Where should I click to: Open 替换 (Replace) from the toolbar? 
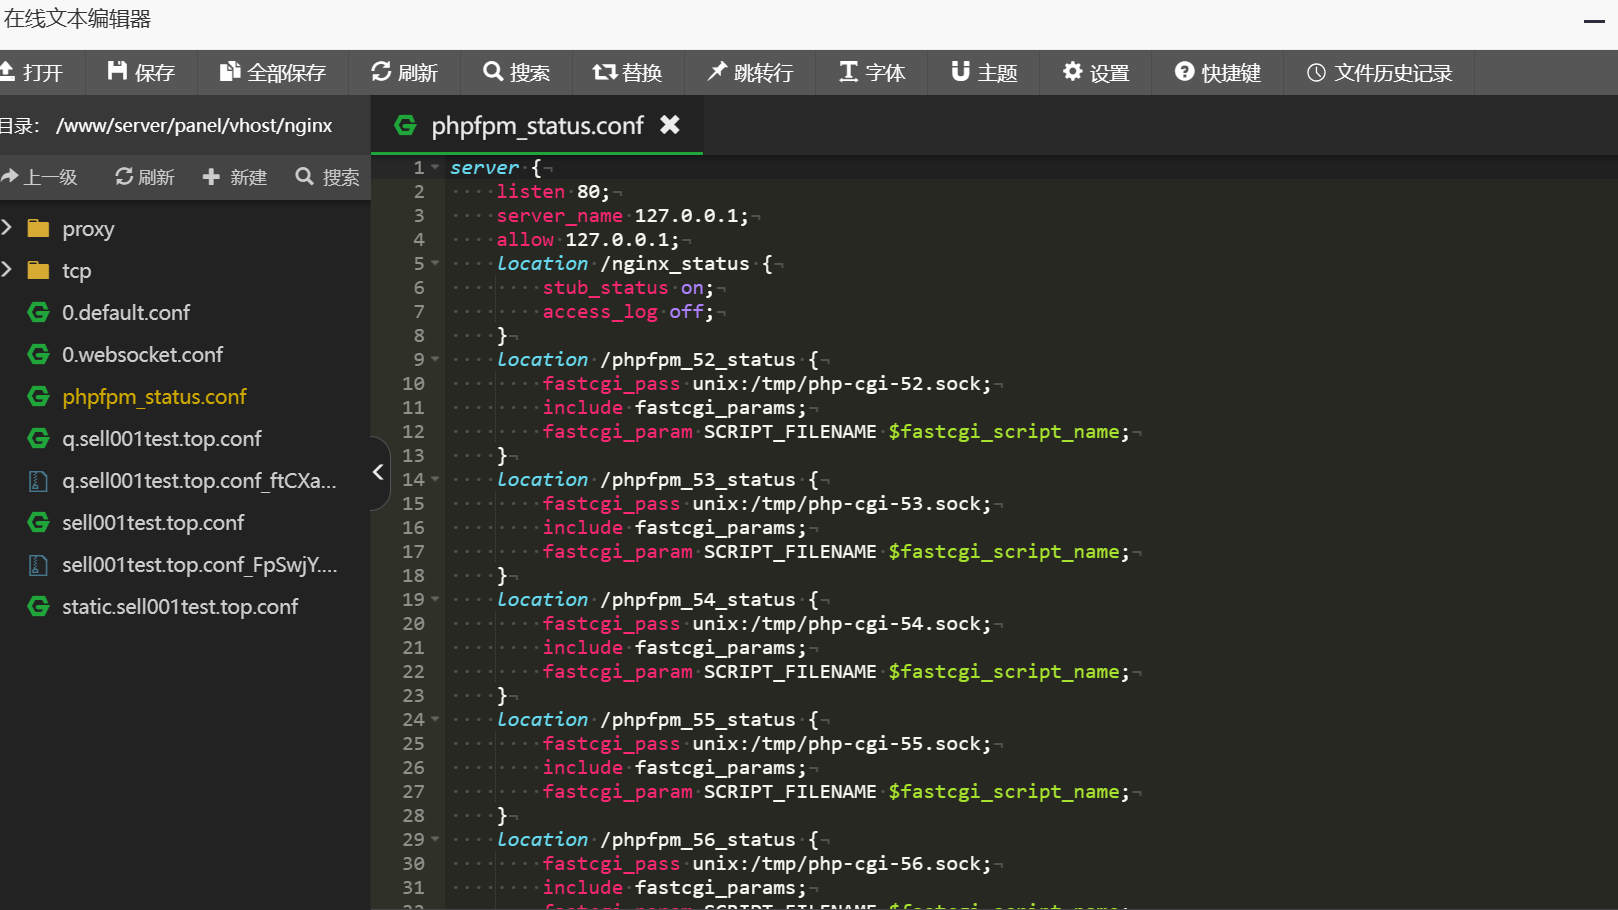(627, 73)
